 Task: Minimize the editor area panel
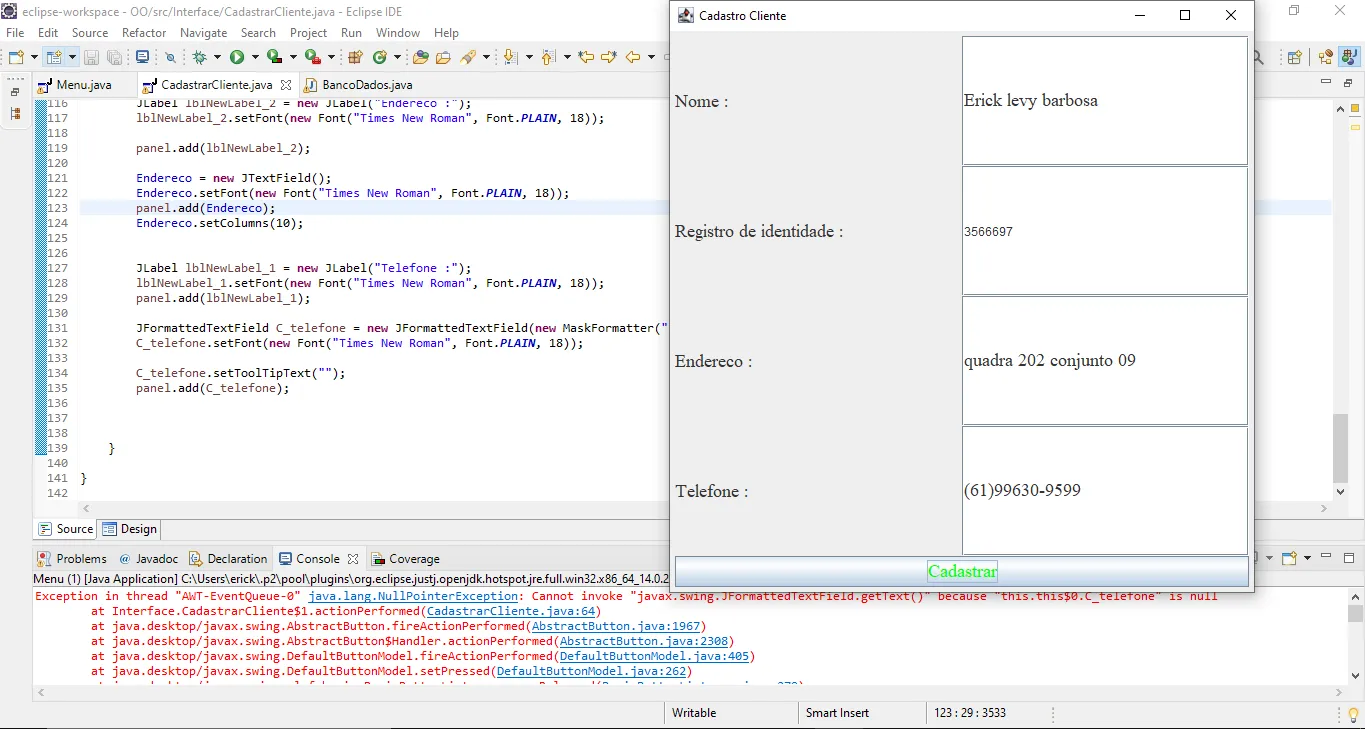click(x=1326, y=81)
